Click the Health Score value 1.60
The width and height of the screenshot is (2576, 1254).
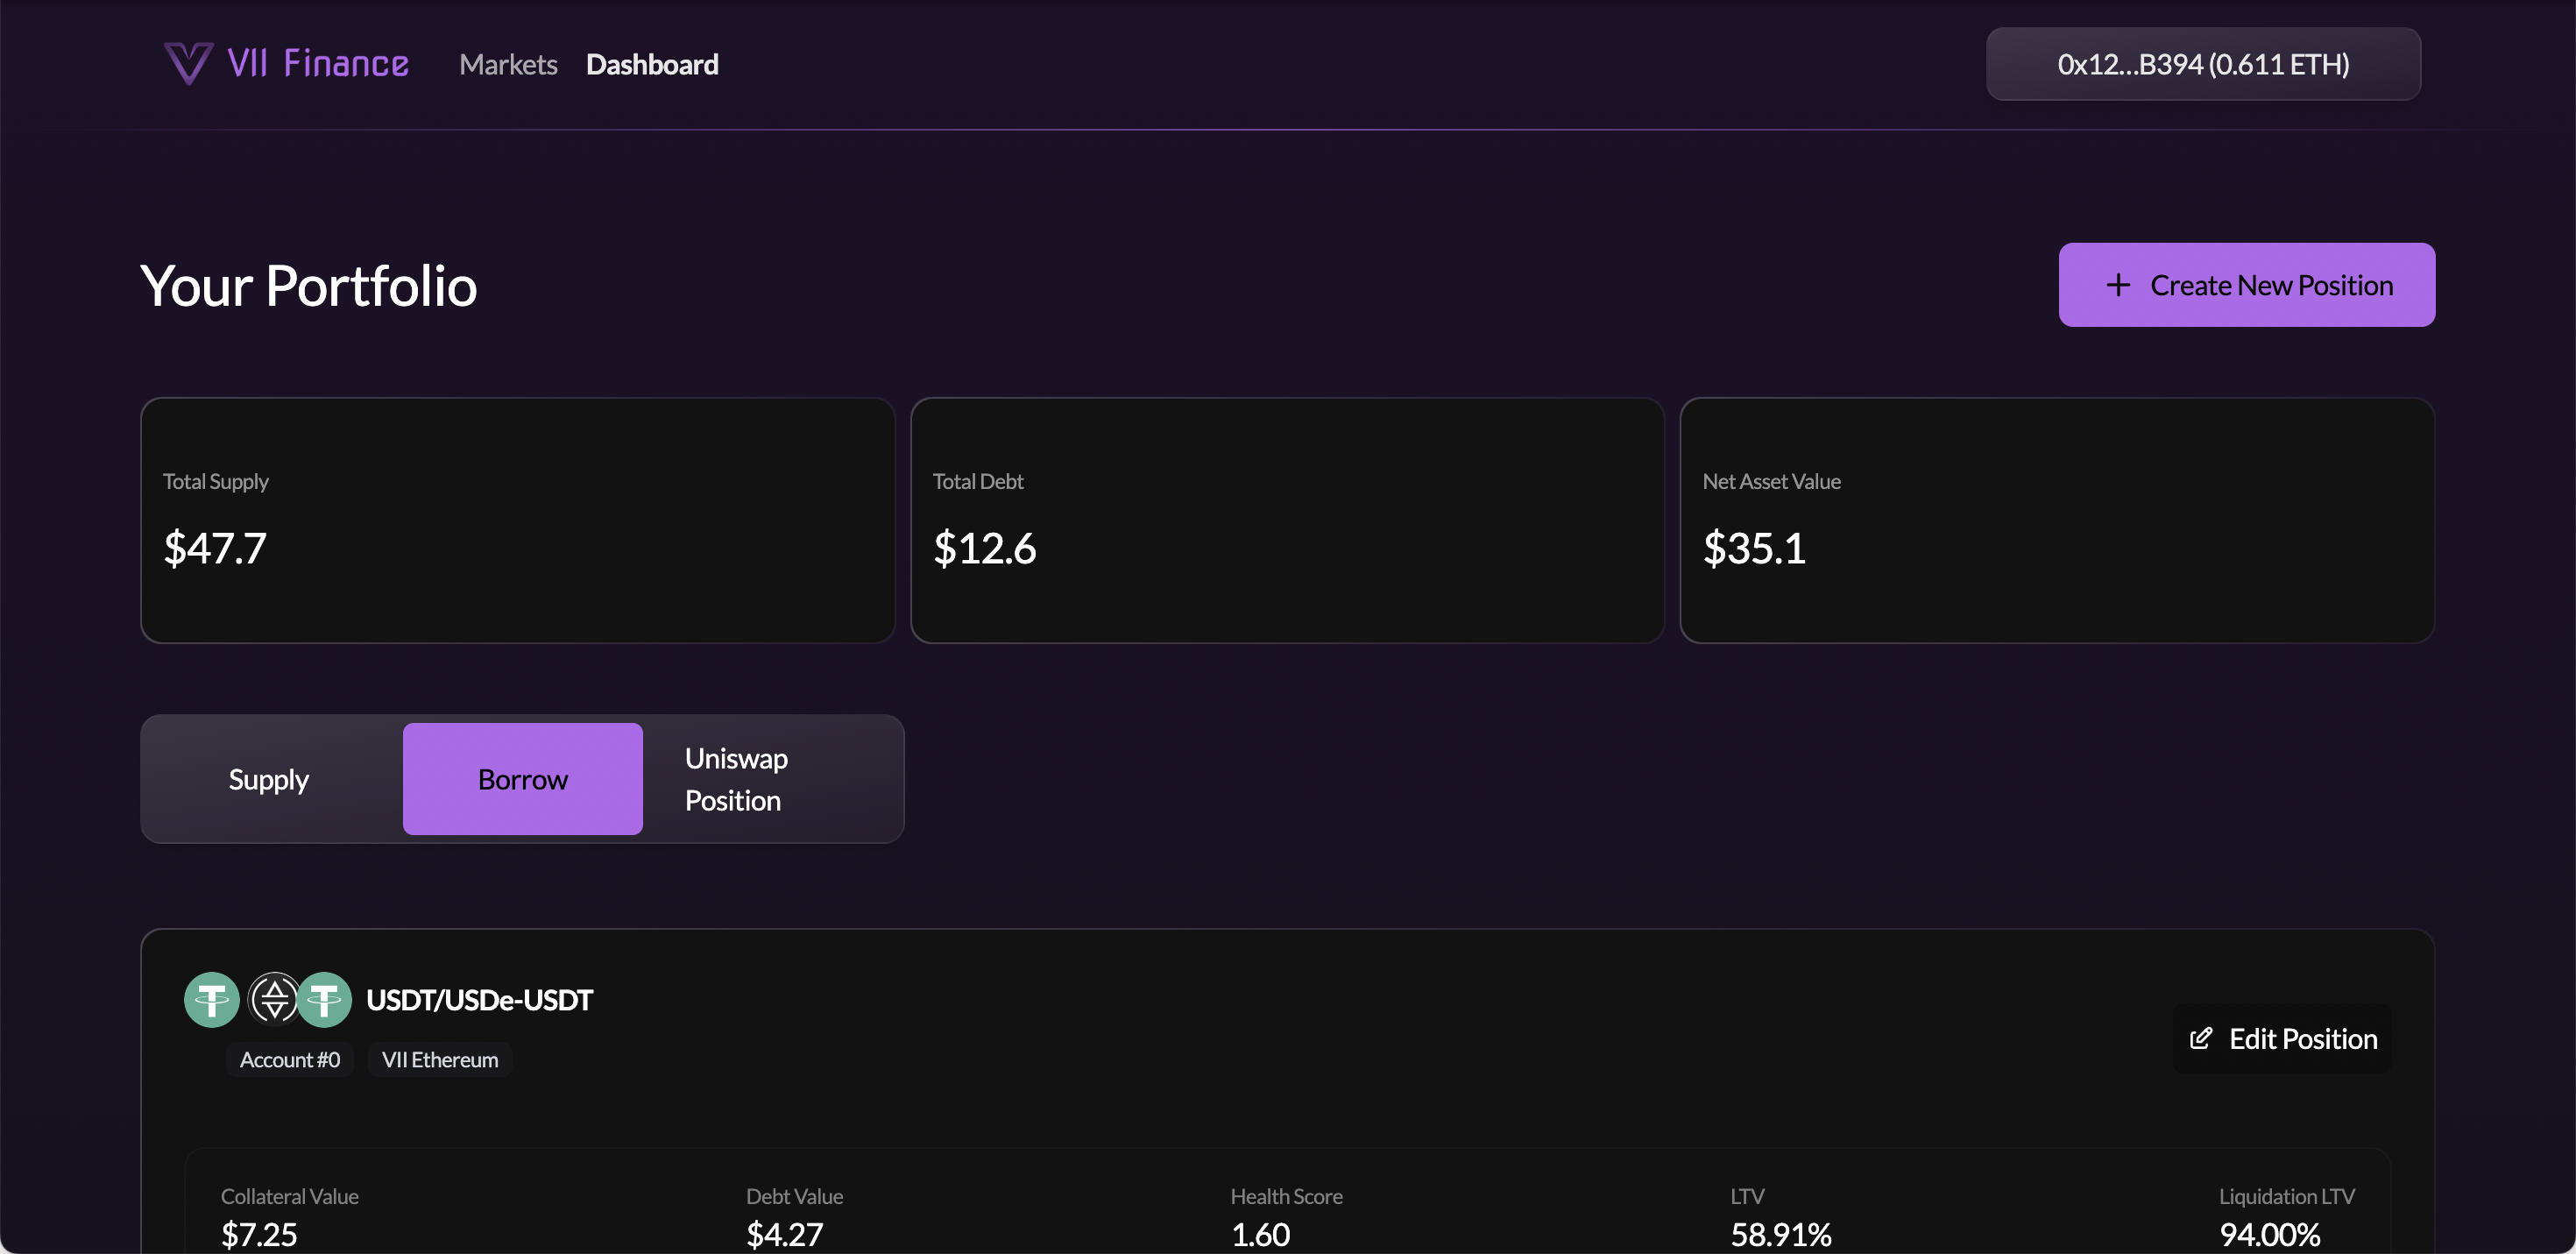(1260, 1233)
